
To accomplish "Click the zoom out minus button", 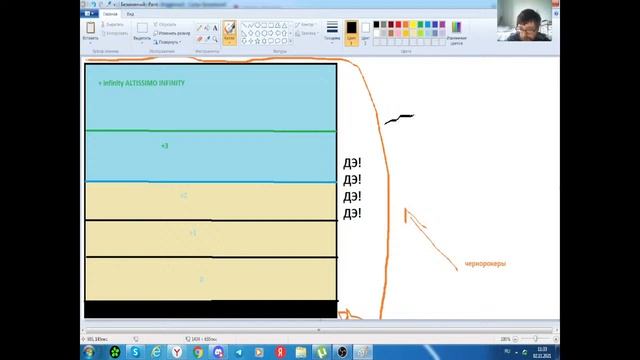I will (x=516, y=339).
